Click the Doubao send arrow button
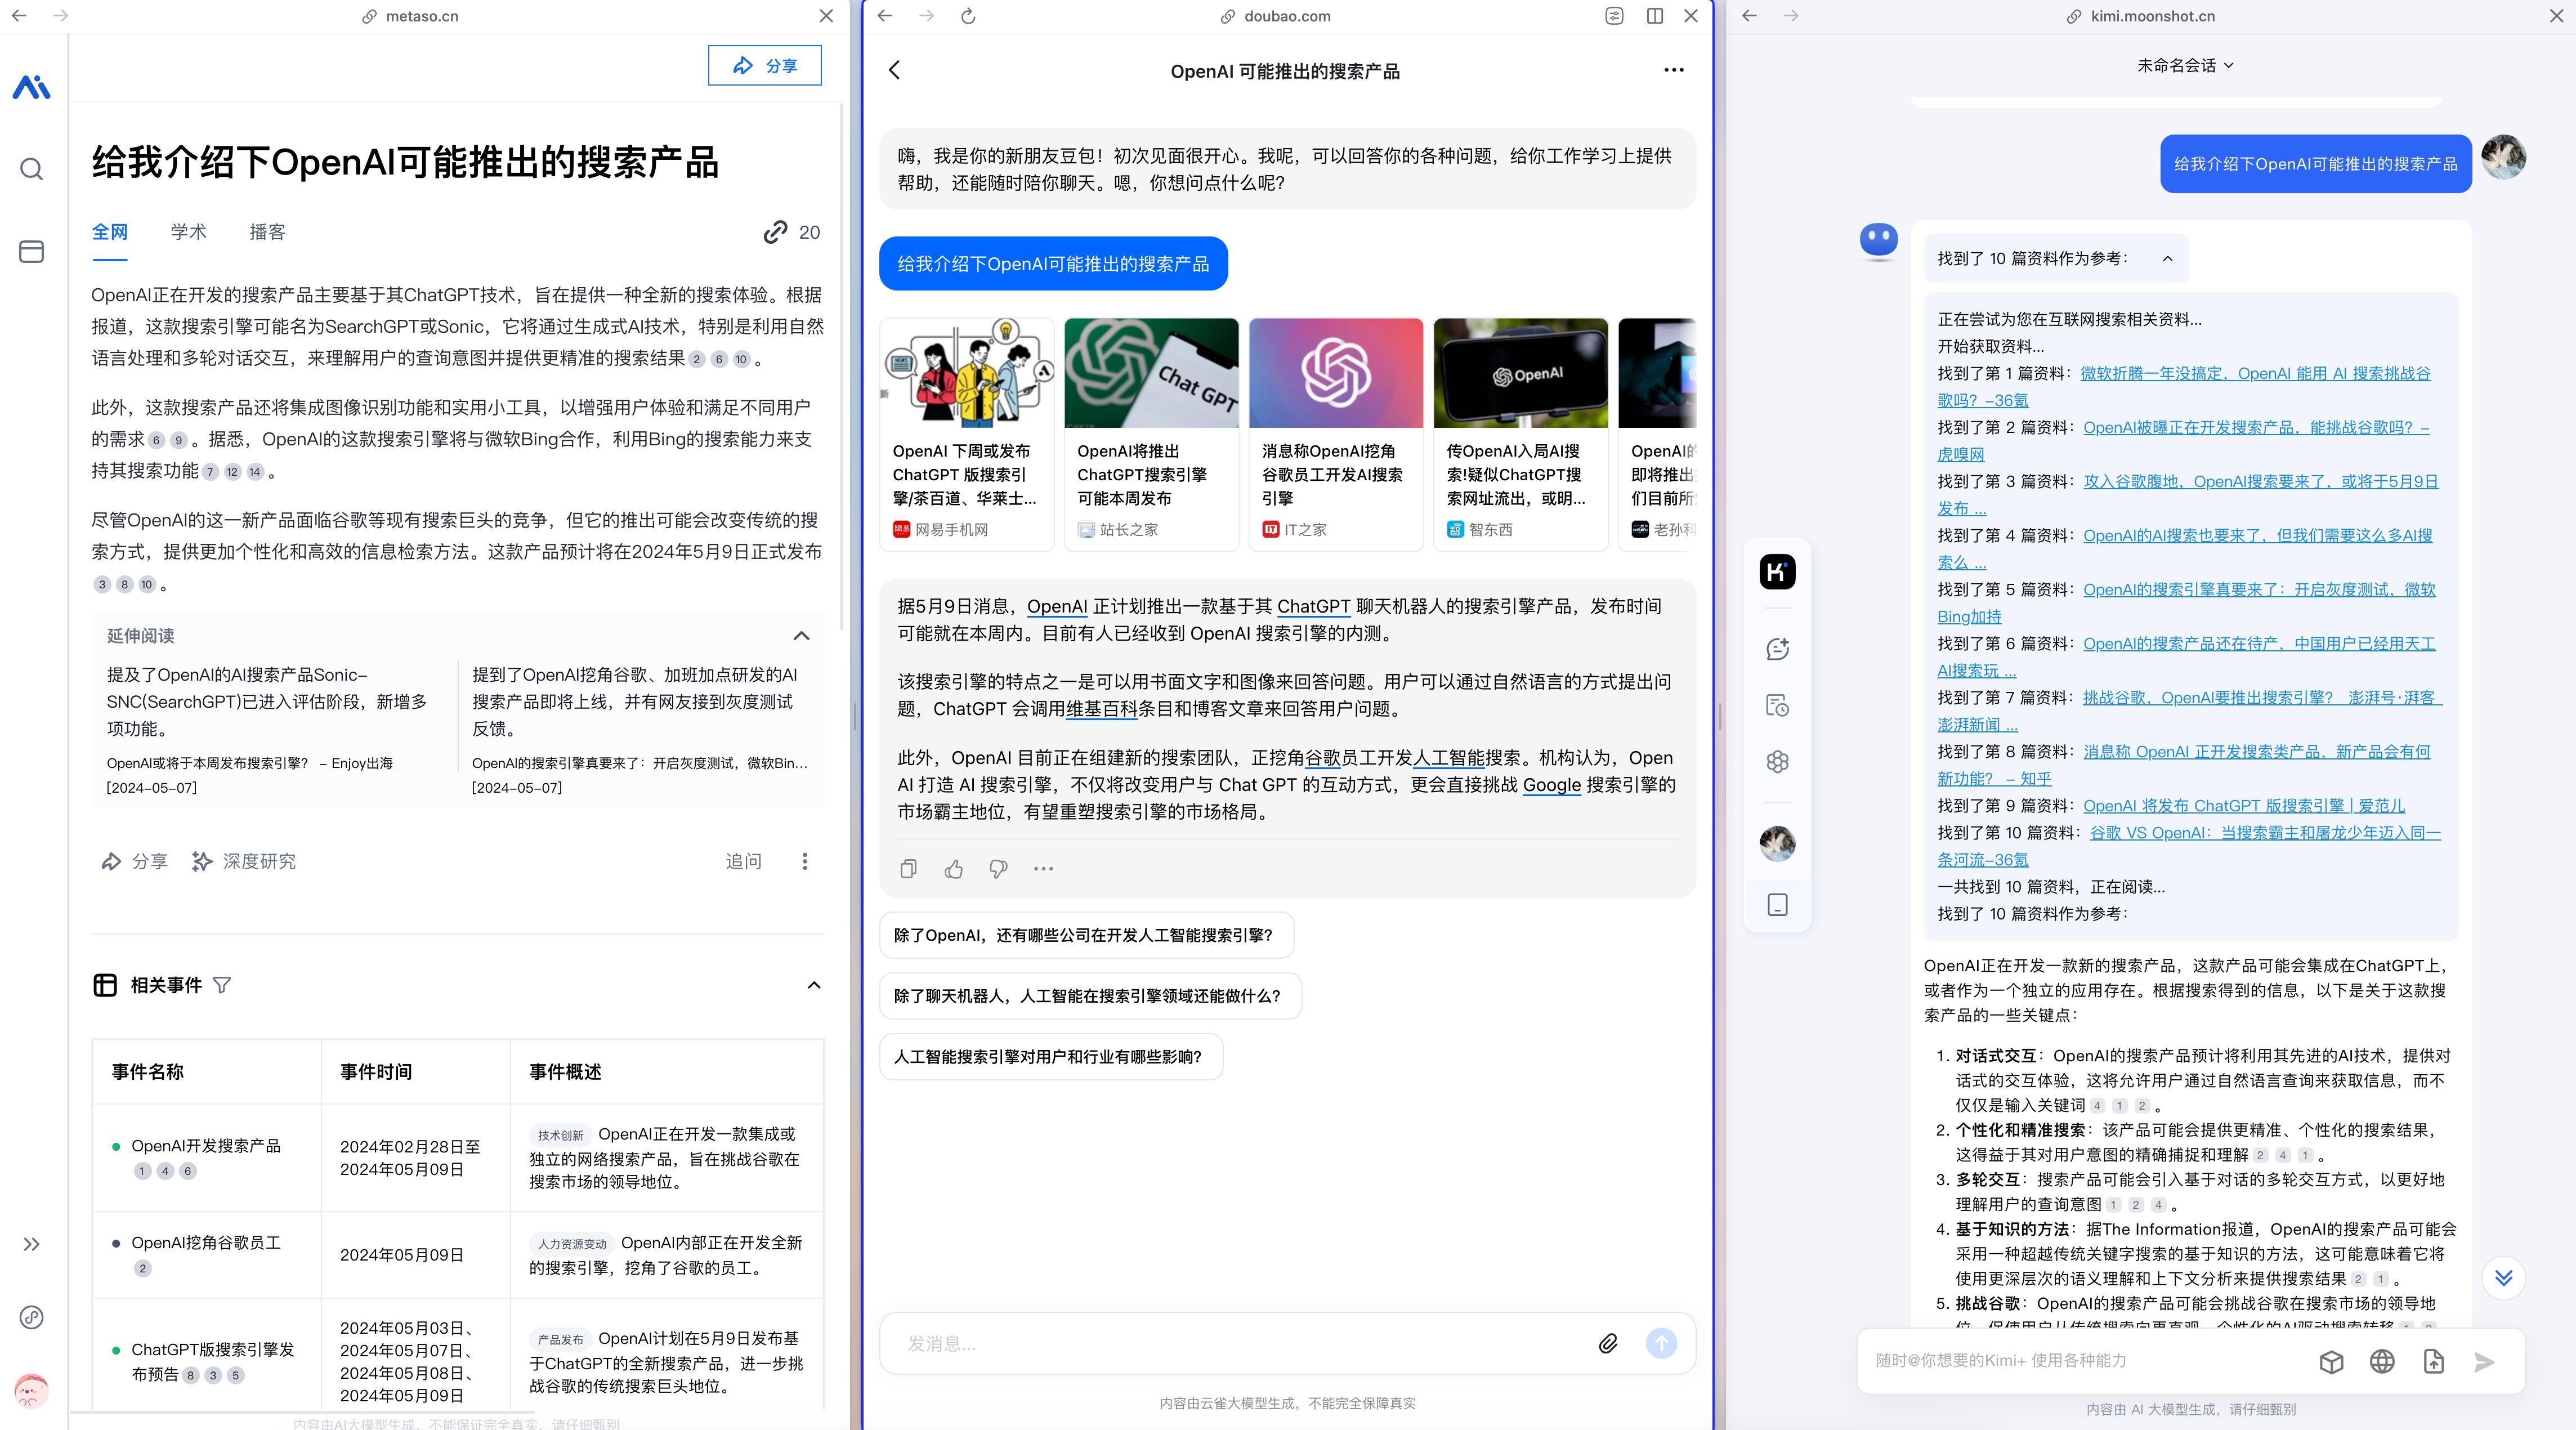The image size is (2576, 1430). [1661, 1343]
